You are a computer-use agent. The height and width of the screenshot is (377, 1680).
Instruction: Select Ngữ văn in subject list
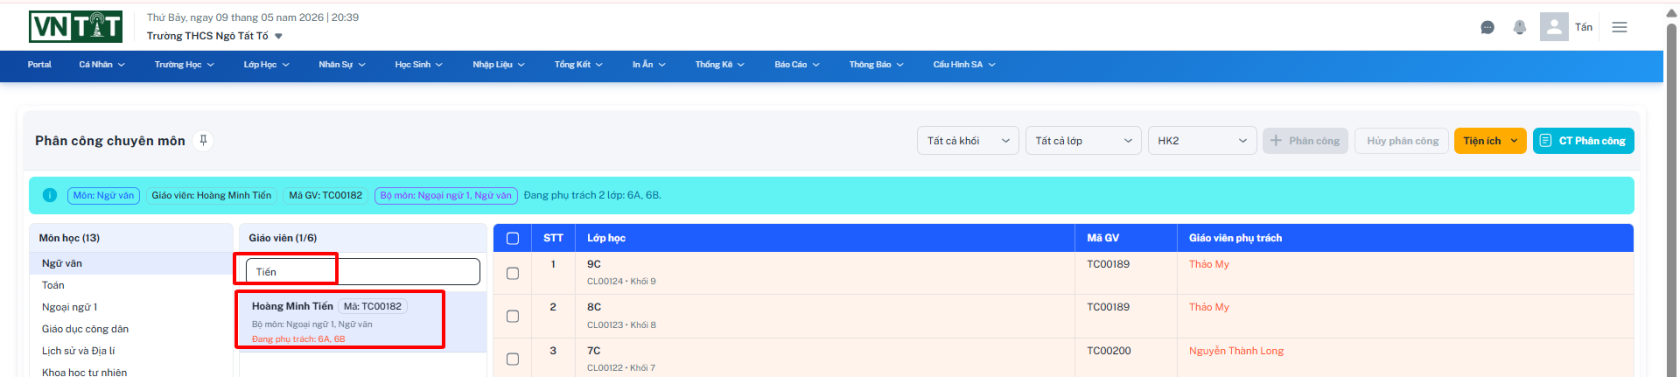[130, 264]
